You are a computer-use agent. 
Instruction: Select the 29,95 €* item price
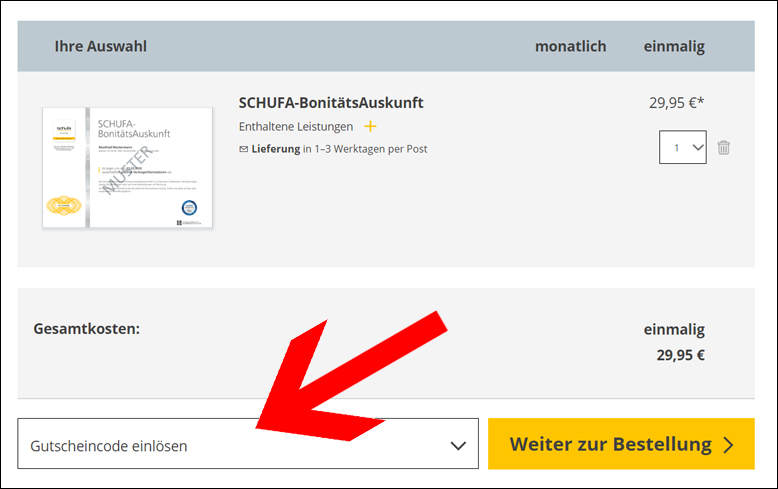pyautogui.click(x=676, y=103)
